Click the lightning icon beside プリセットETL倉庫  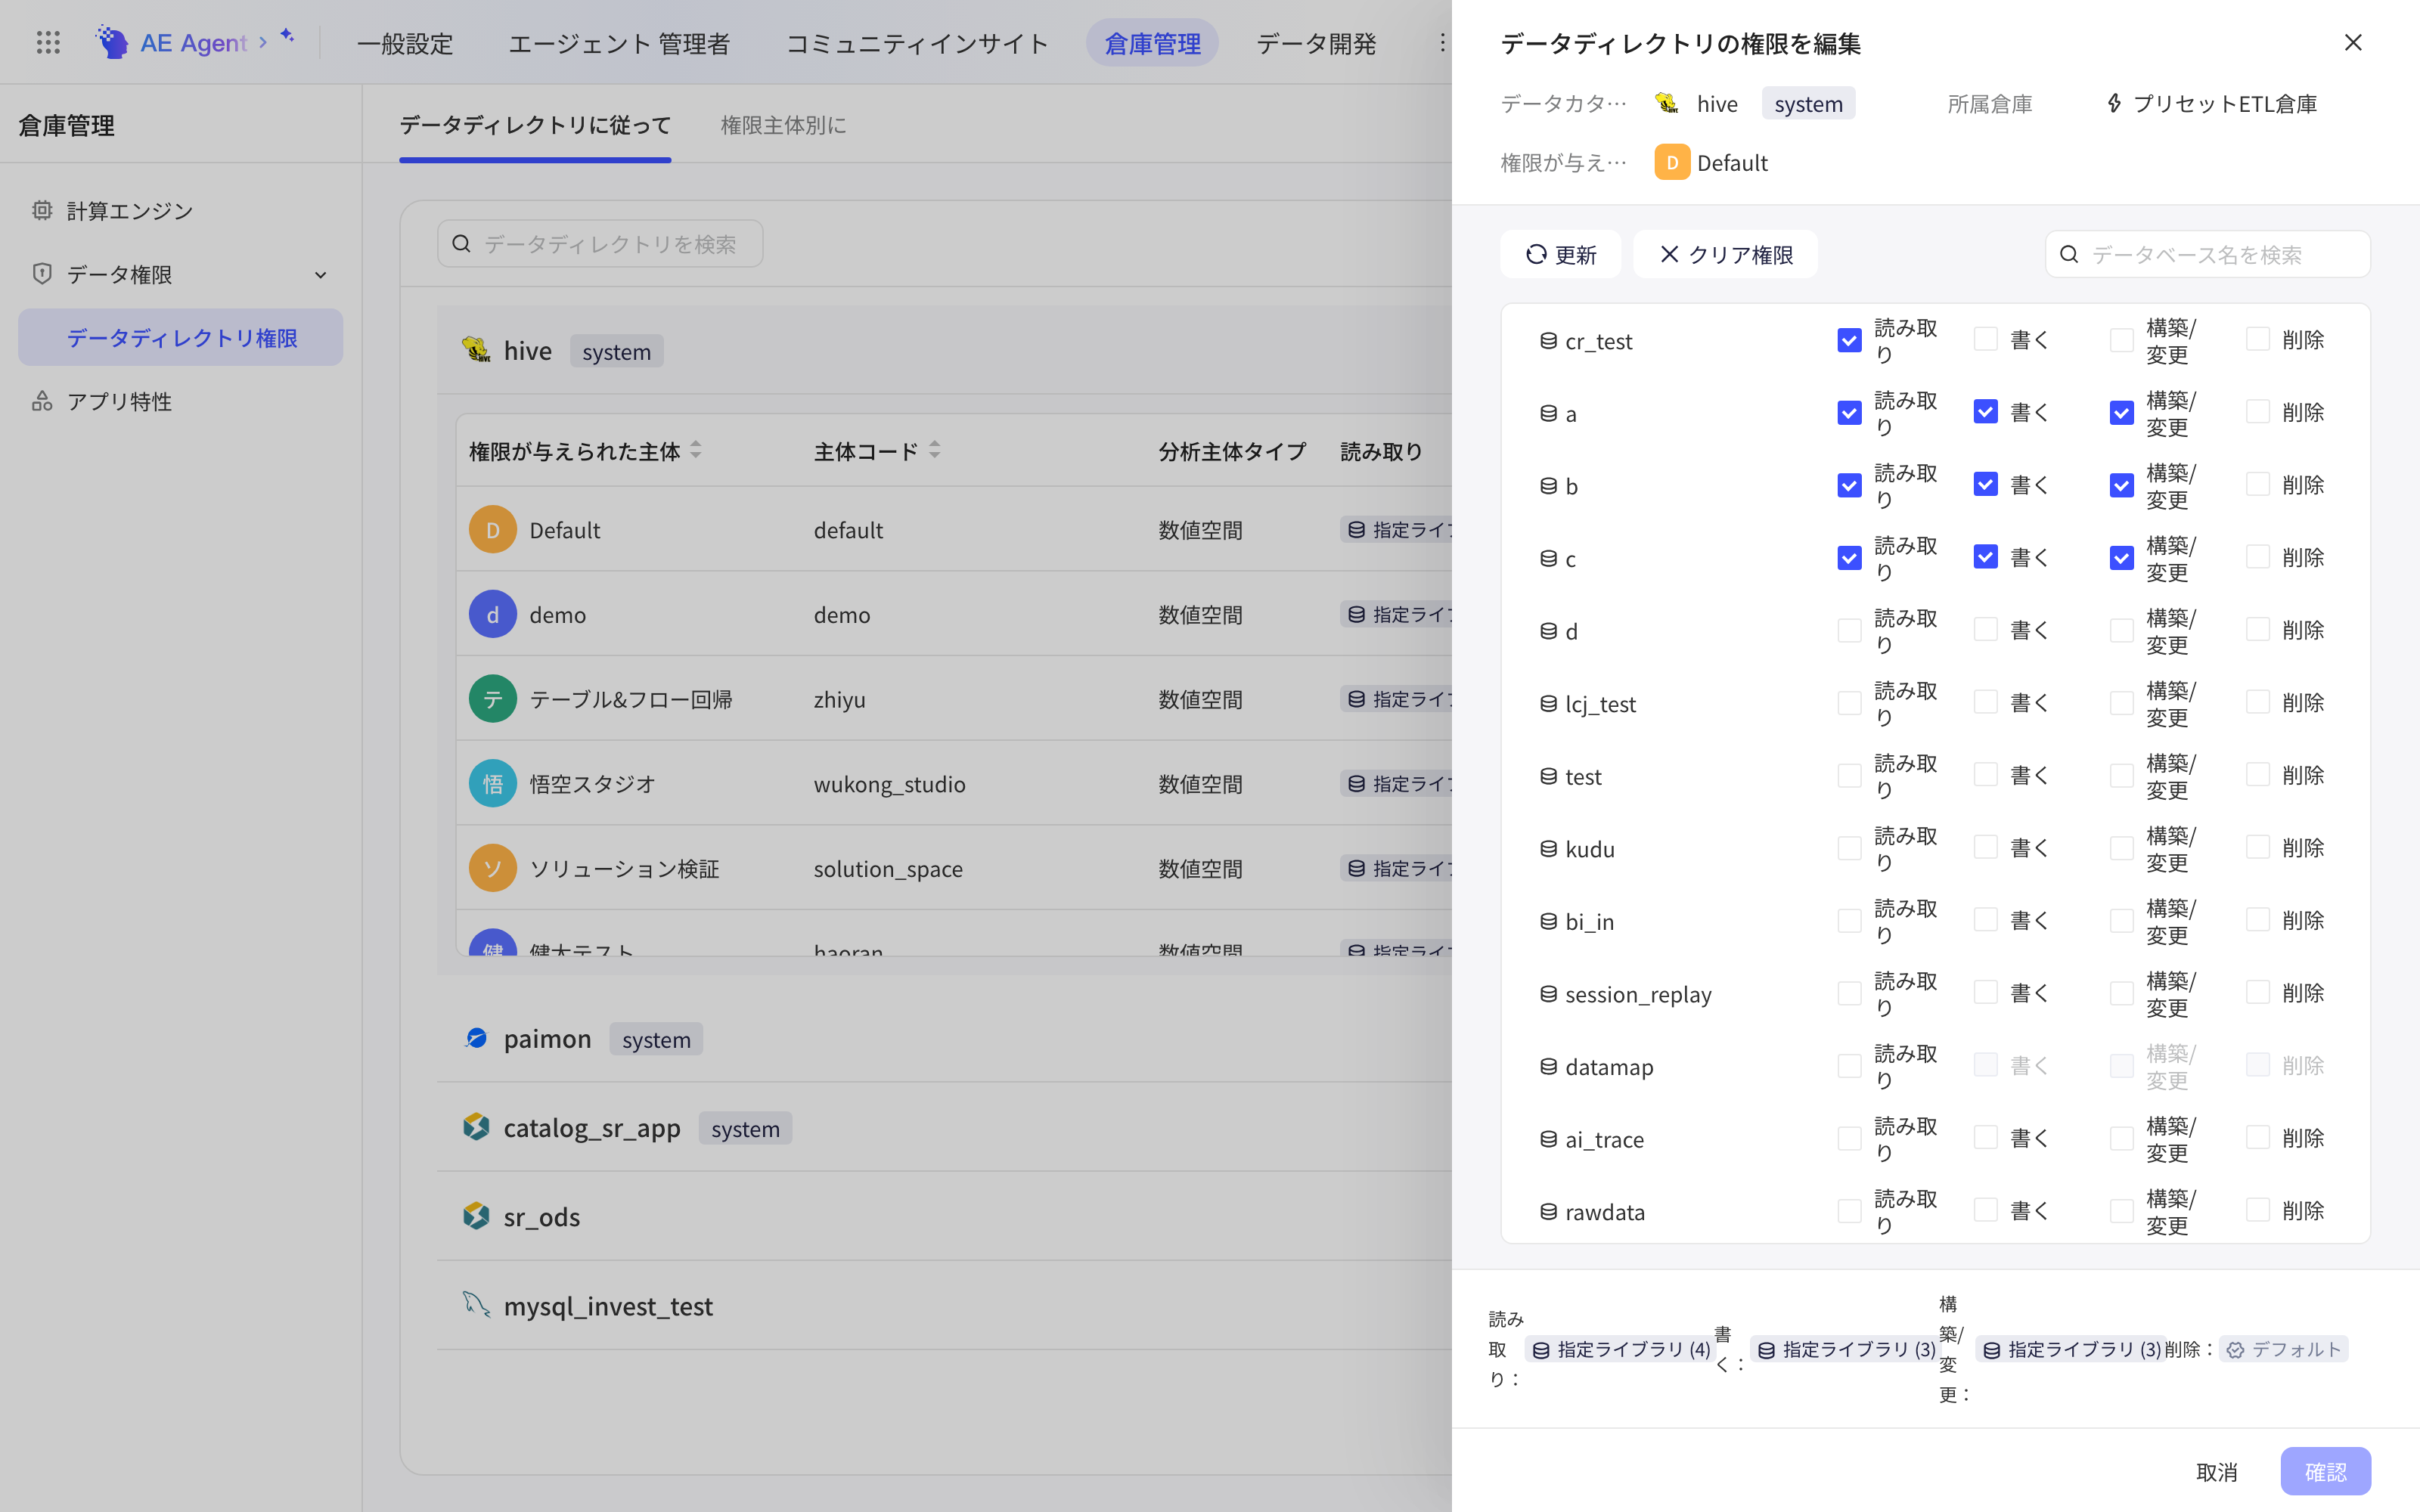click(x=2114, y=103)
